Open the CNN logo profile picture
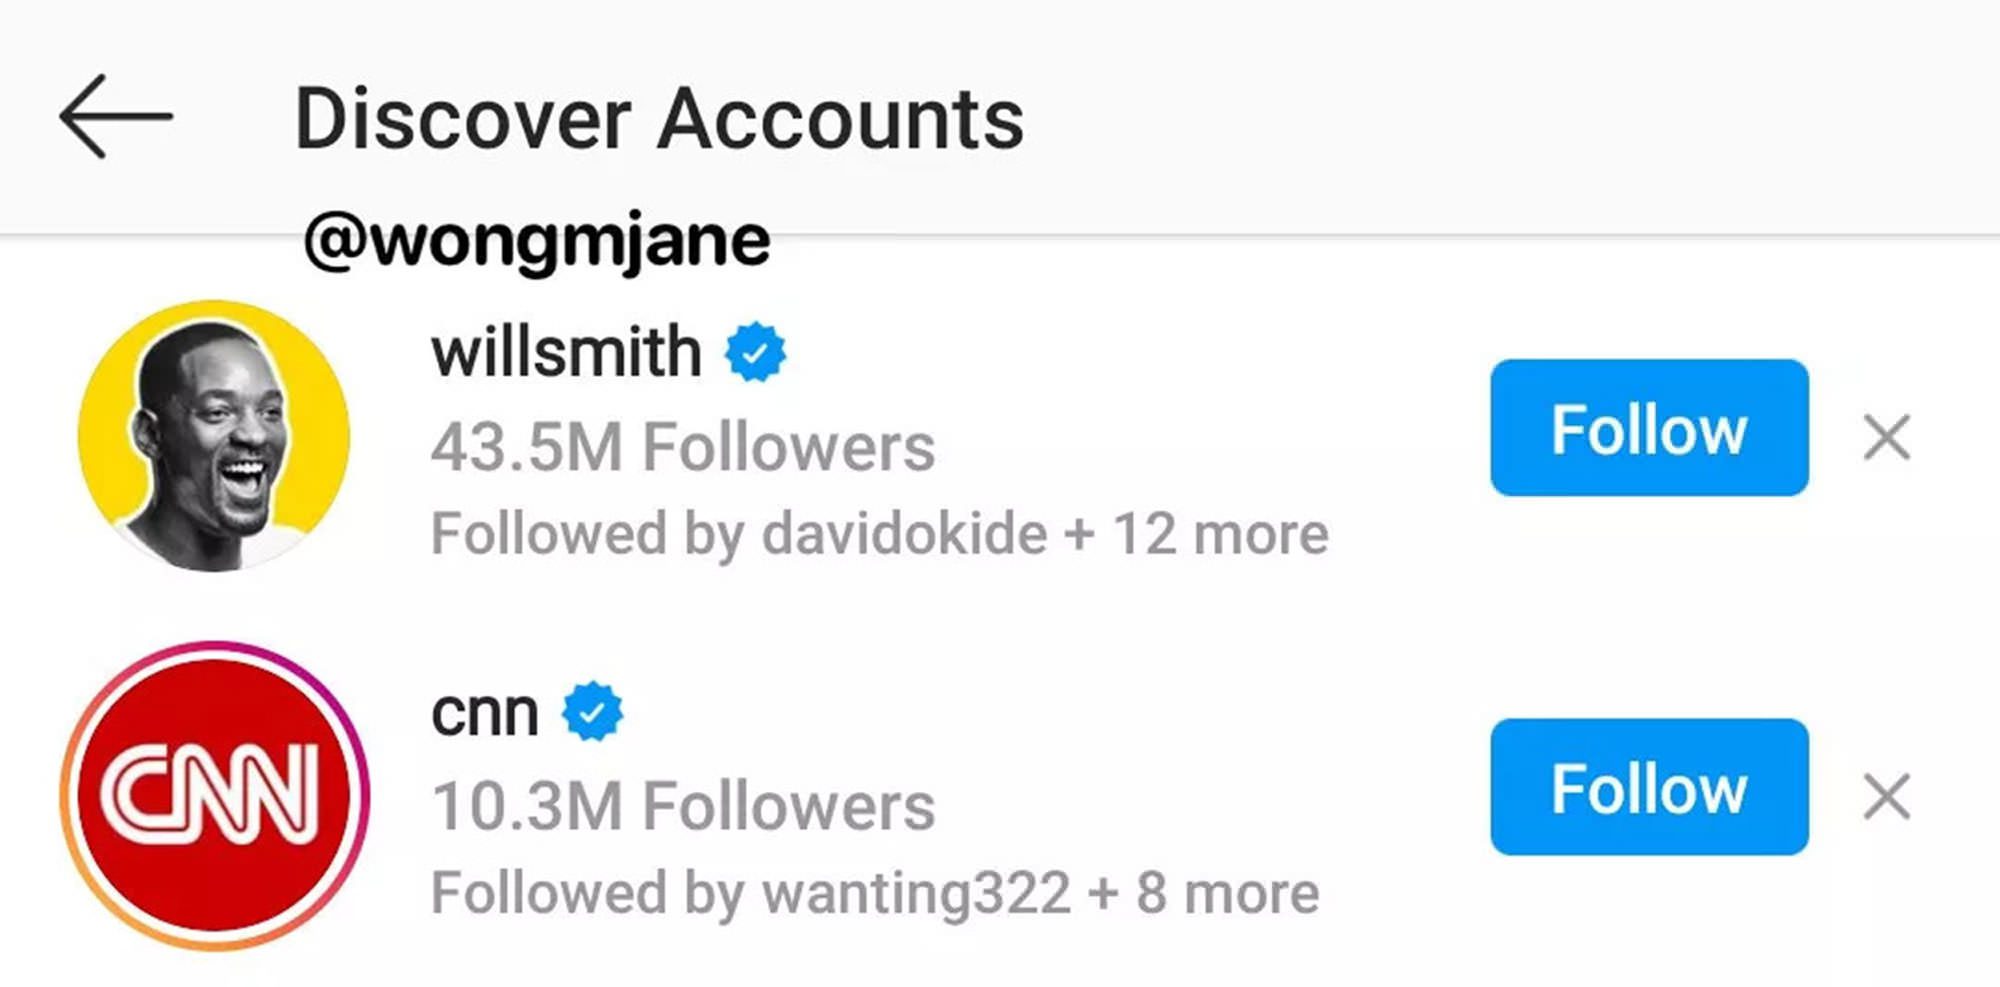 [x=214, y=796]
